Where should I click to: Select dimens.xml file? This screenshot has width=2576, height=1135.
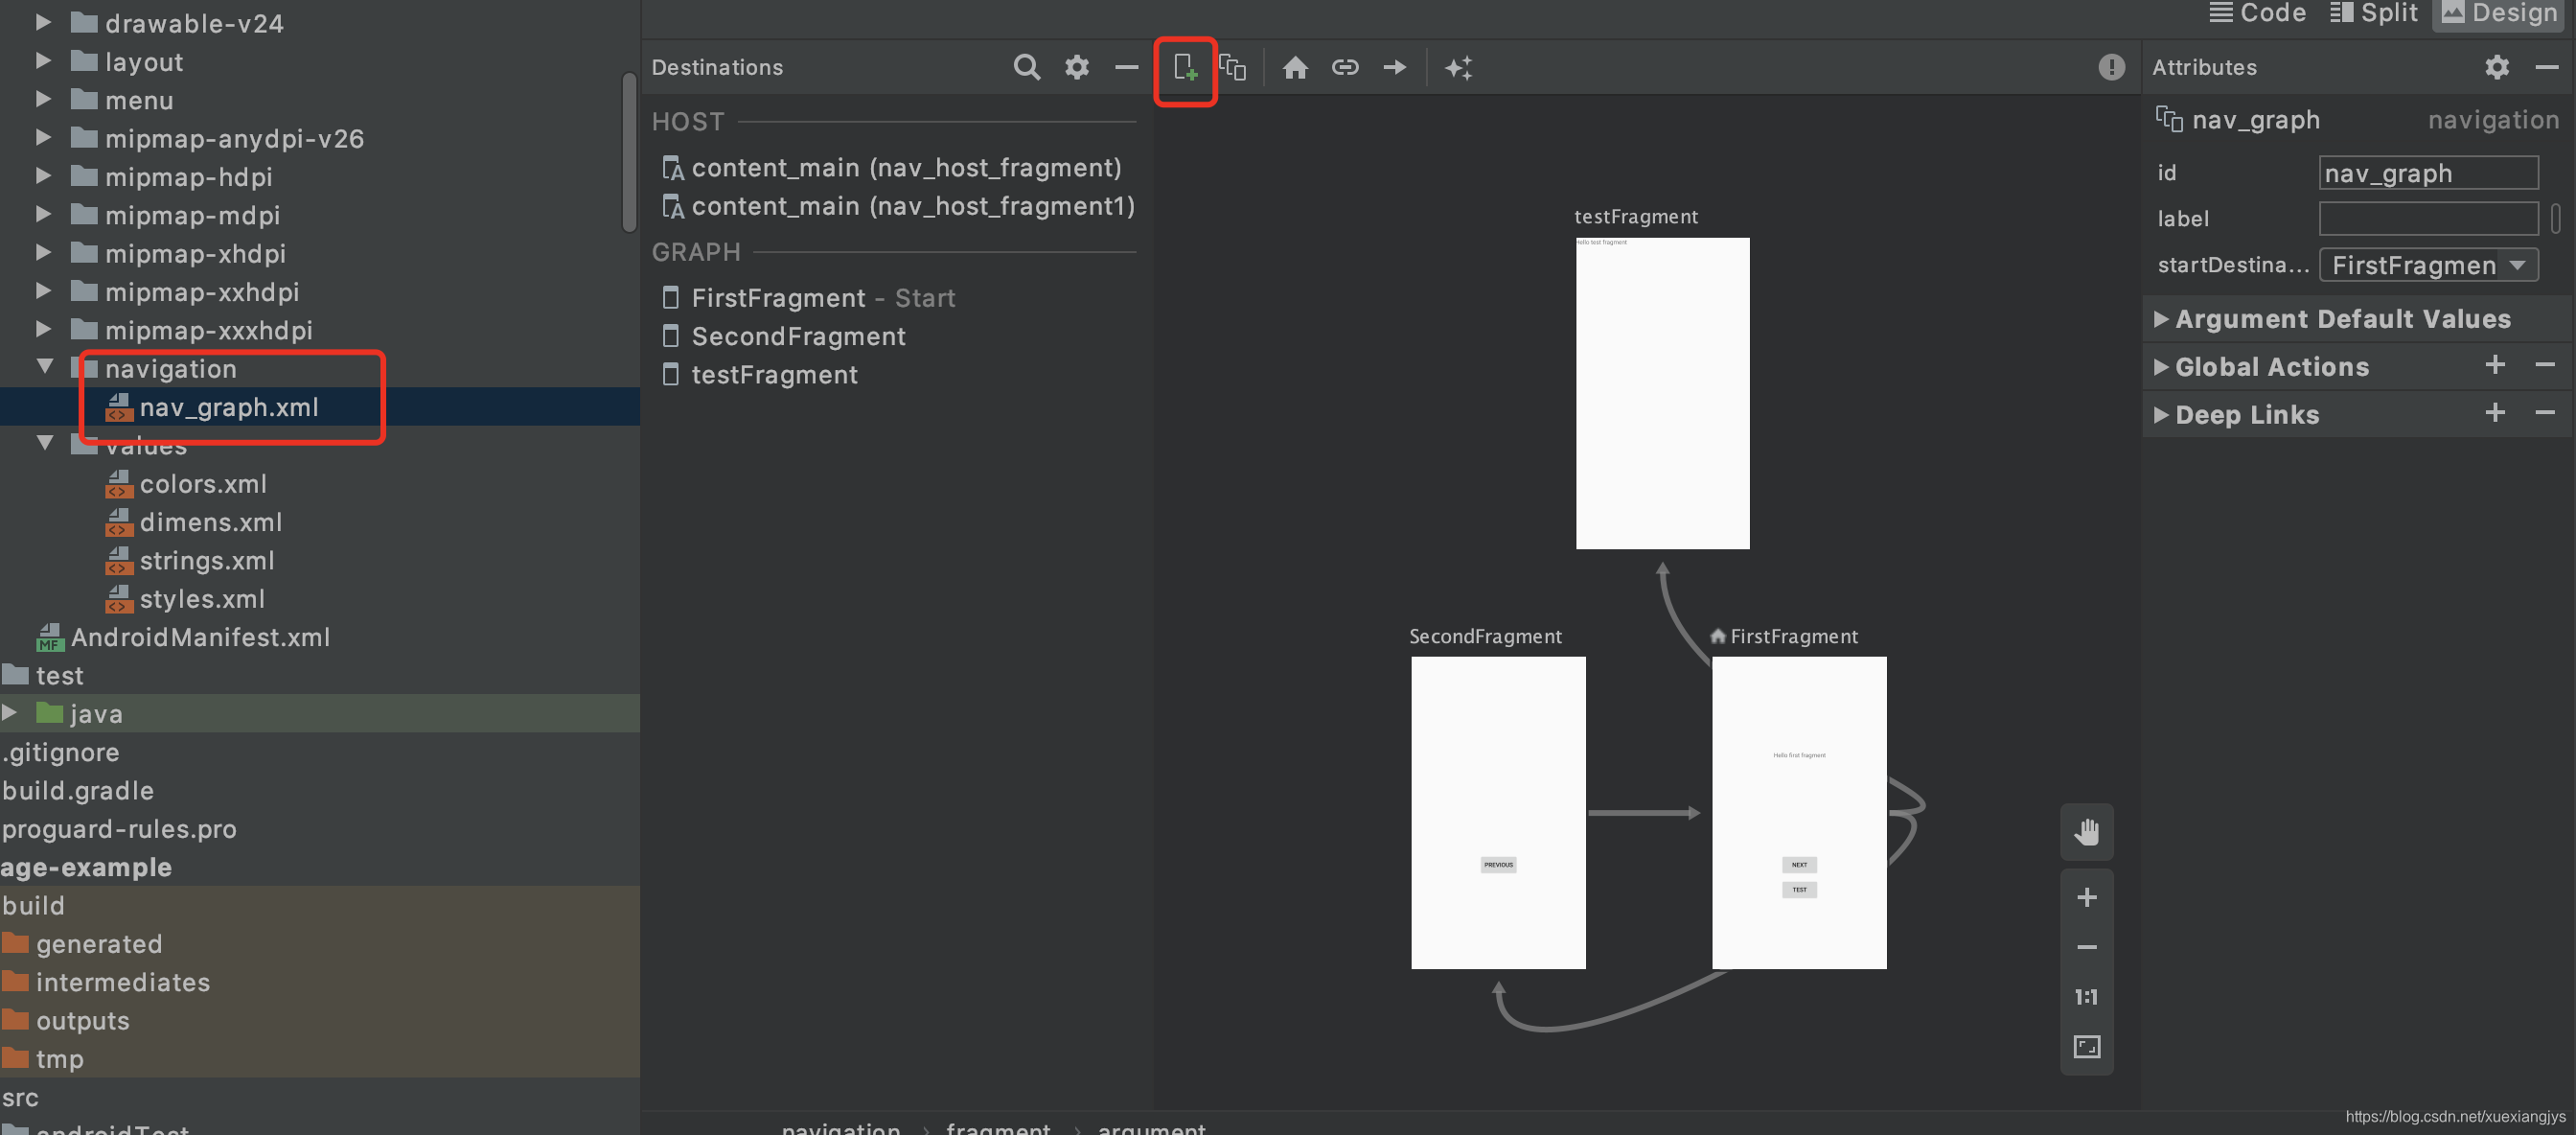(210, 522)
